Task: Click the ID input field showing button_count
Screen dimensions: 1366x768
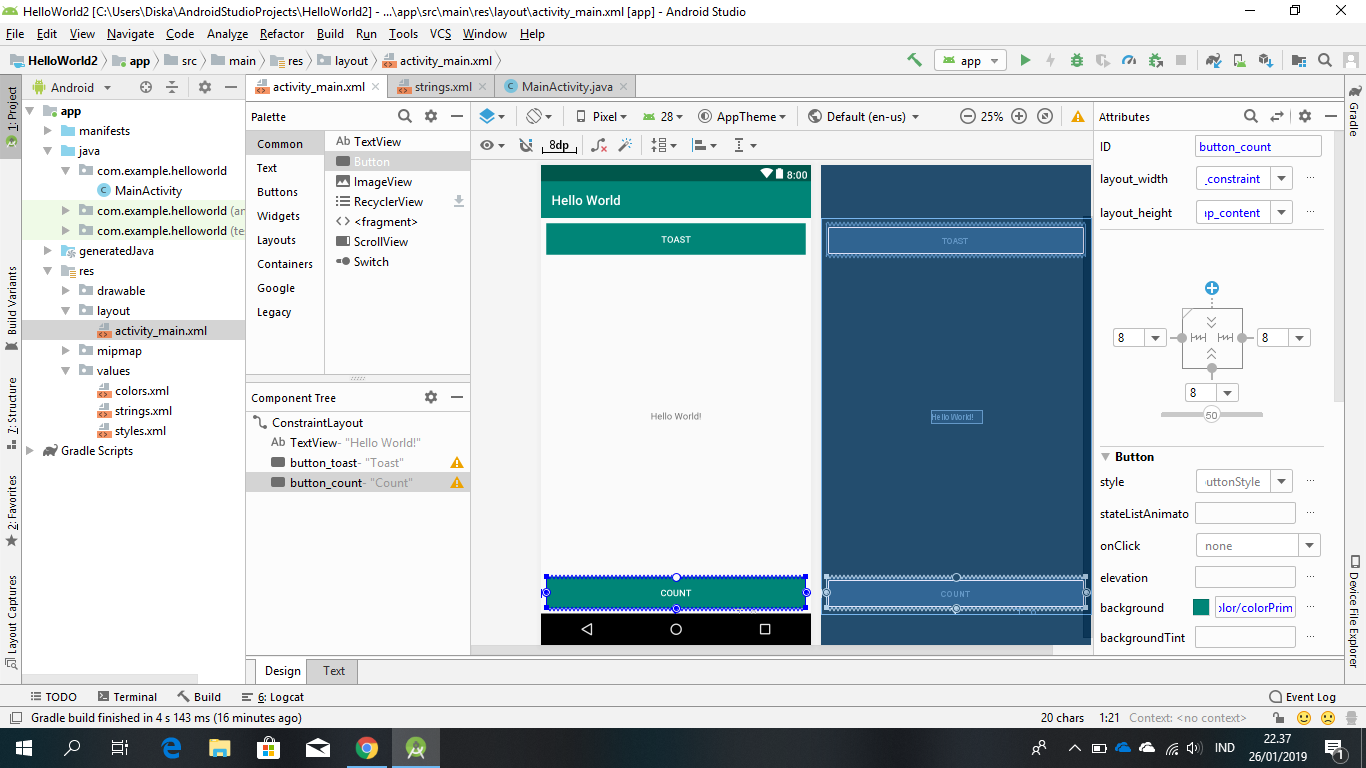Action: point(1257,146)
